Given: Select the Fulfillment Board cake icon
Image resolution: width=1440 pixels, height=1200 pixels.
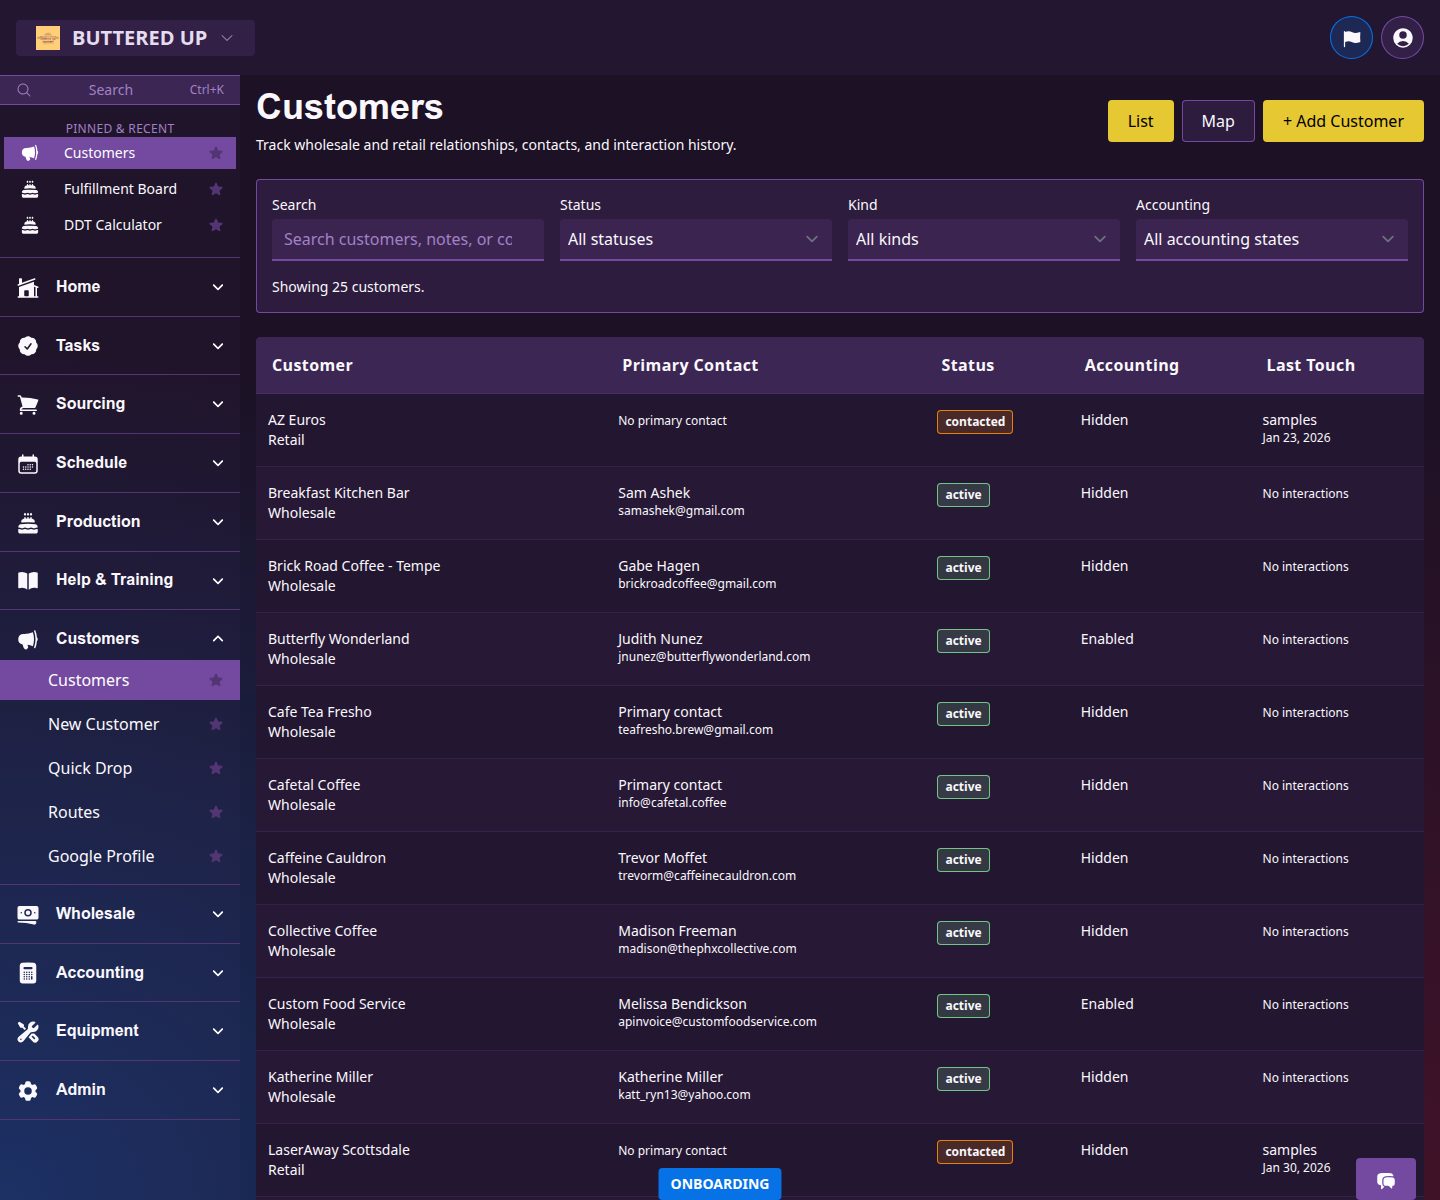Looking at the screenshot, I should coord(29,188).
